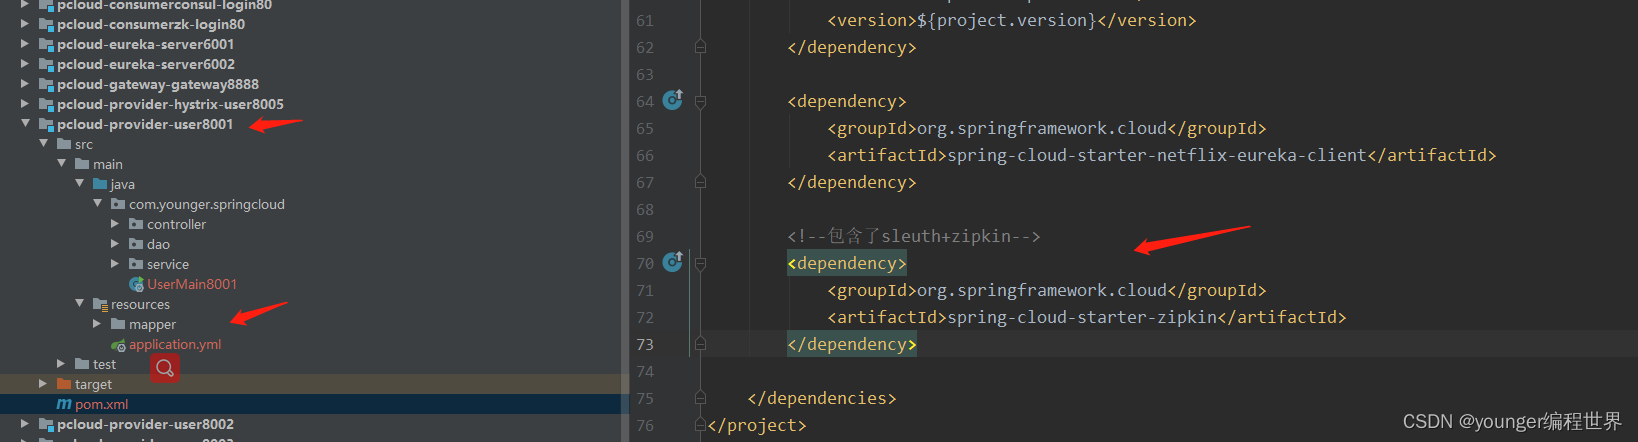Viewport: 1638px width, 442px height.
Task: Click the spring-cloud-starter-netflix-eureka-client artifactId text
Action: tap(1157, 155)
